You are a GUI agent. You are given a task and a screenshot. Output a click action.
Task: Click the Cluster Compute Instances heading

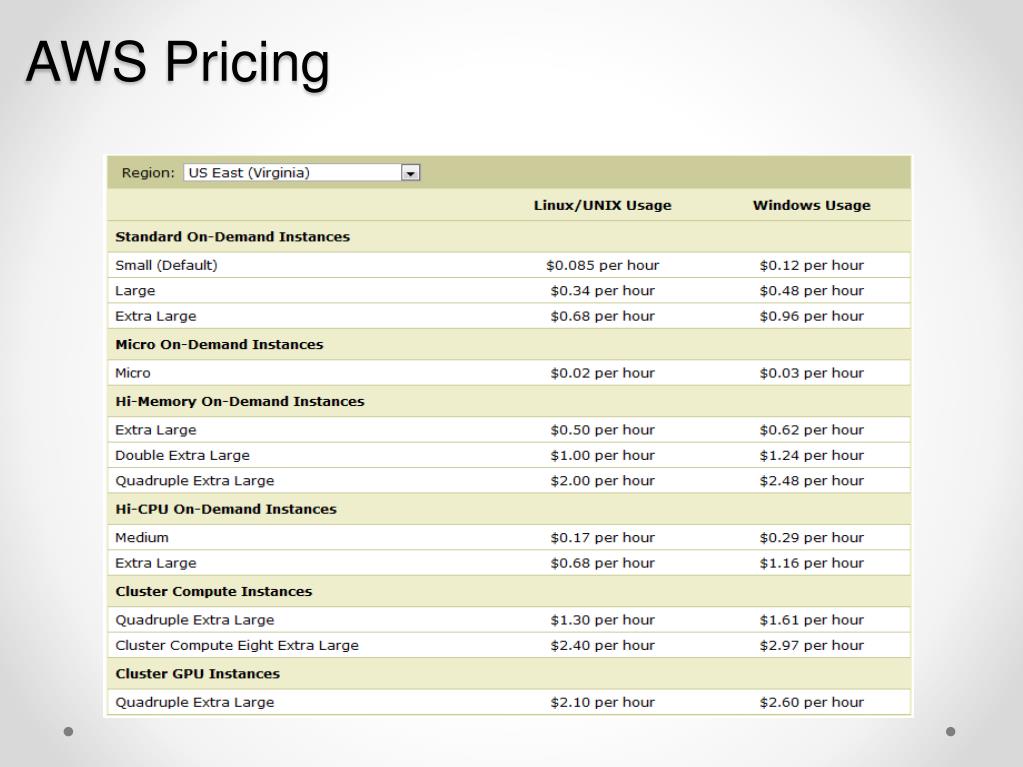213,592
